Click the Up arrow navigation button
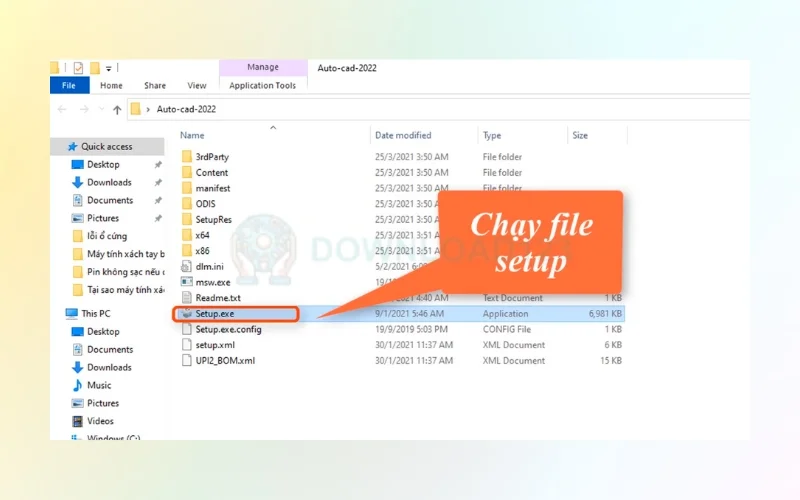The image size is (800, 500). pyautogui.click(x=117, y=109)
